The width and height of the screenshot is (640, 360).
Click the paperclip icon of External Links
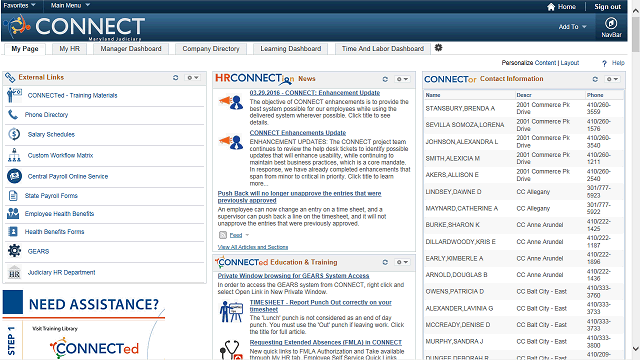(x=10, y=77)
